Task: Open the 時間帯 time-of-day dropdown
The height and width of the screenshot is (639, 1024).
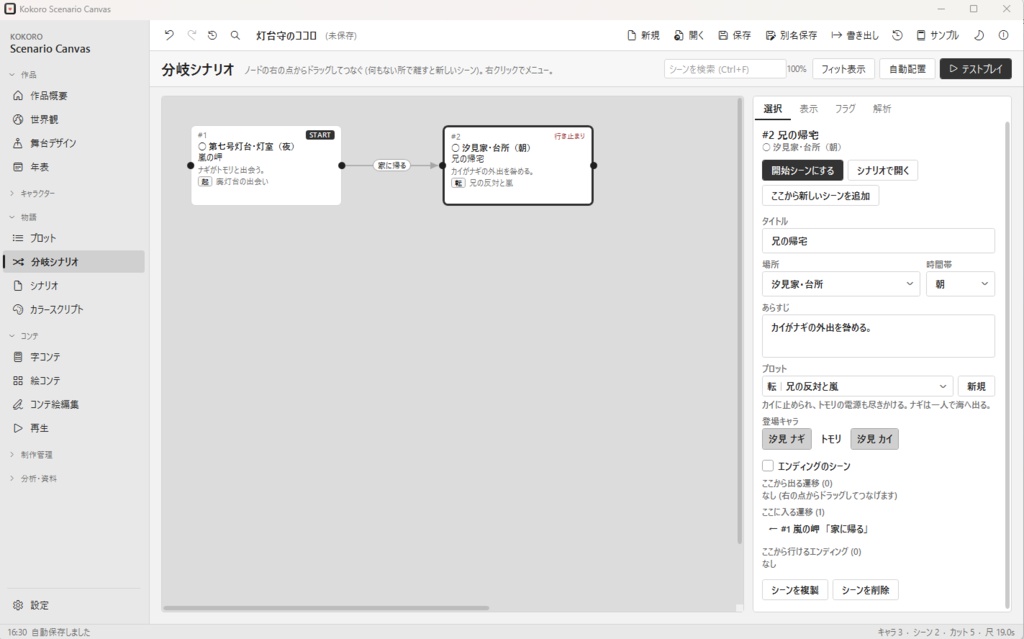Action: [960, 284]
